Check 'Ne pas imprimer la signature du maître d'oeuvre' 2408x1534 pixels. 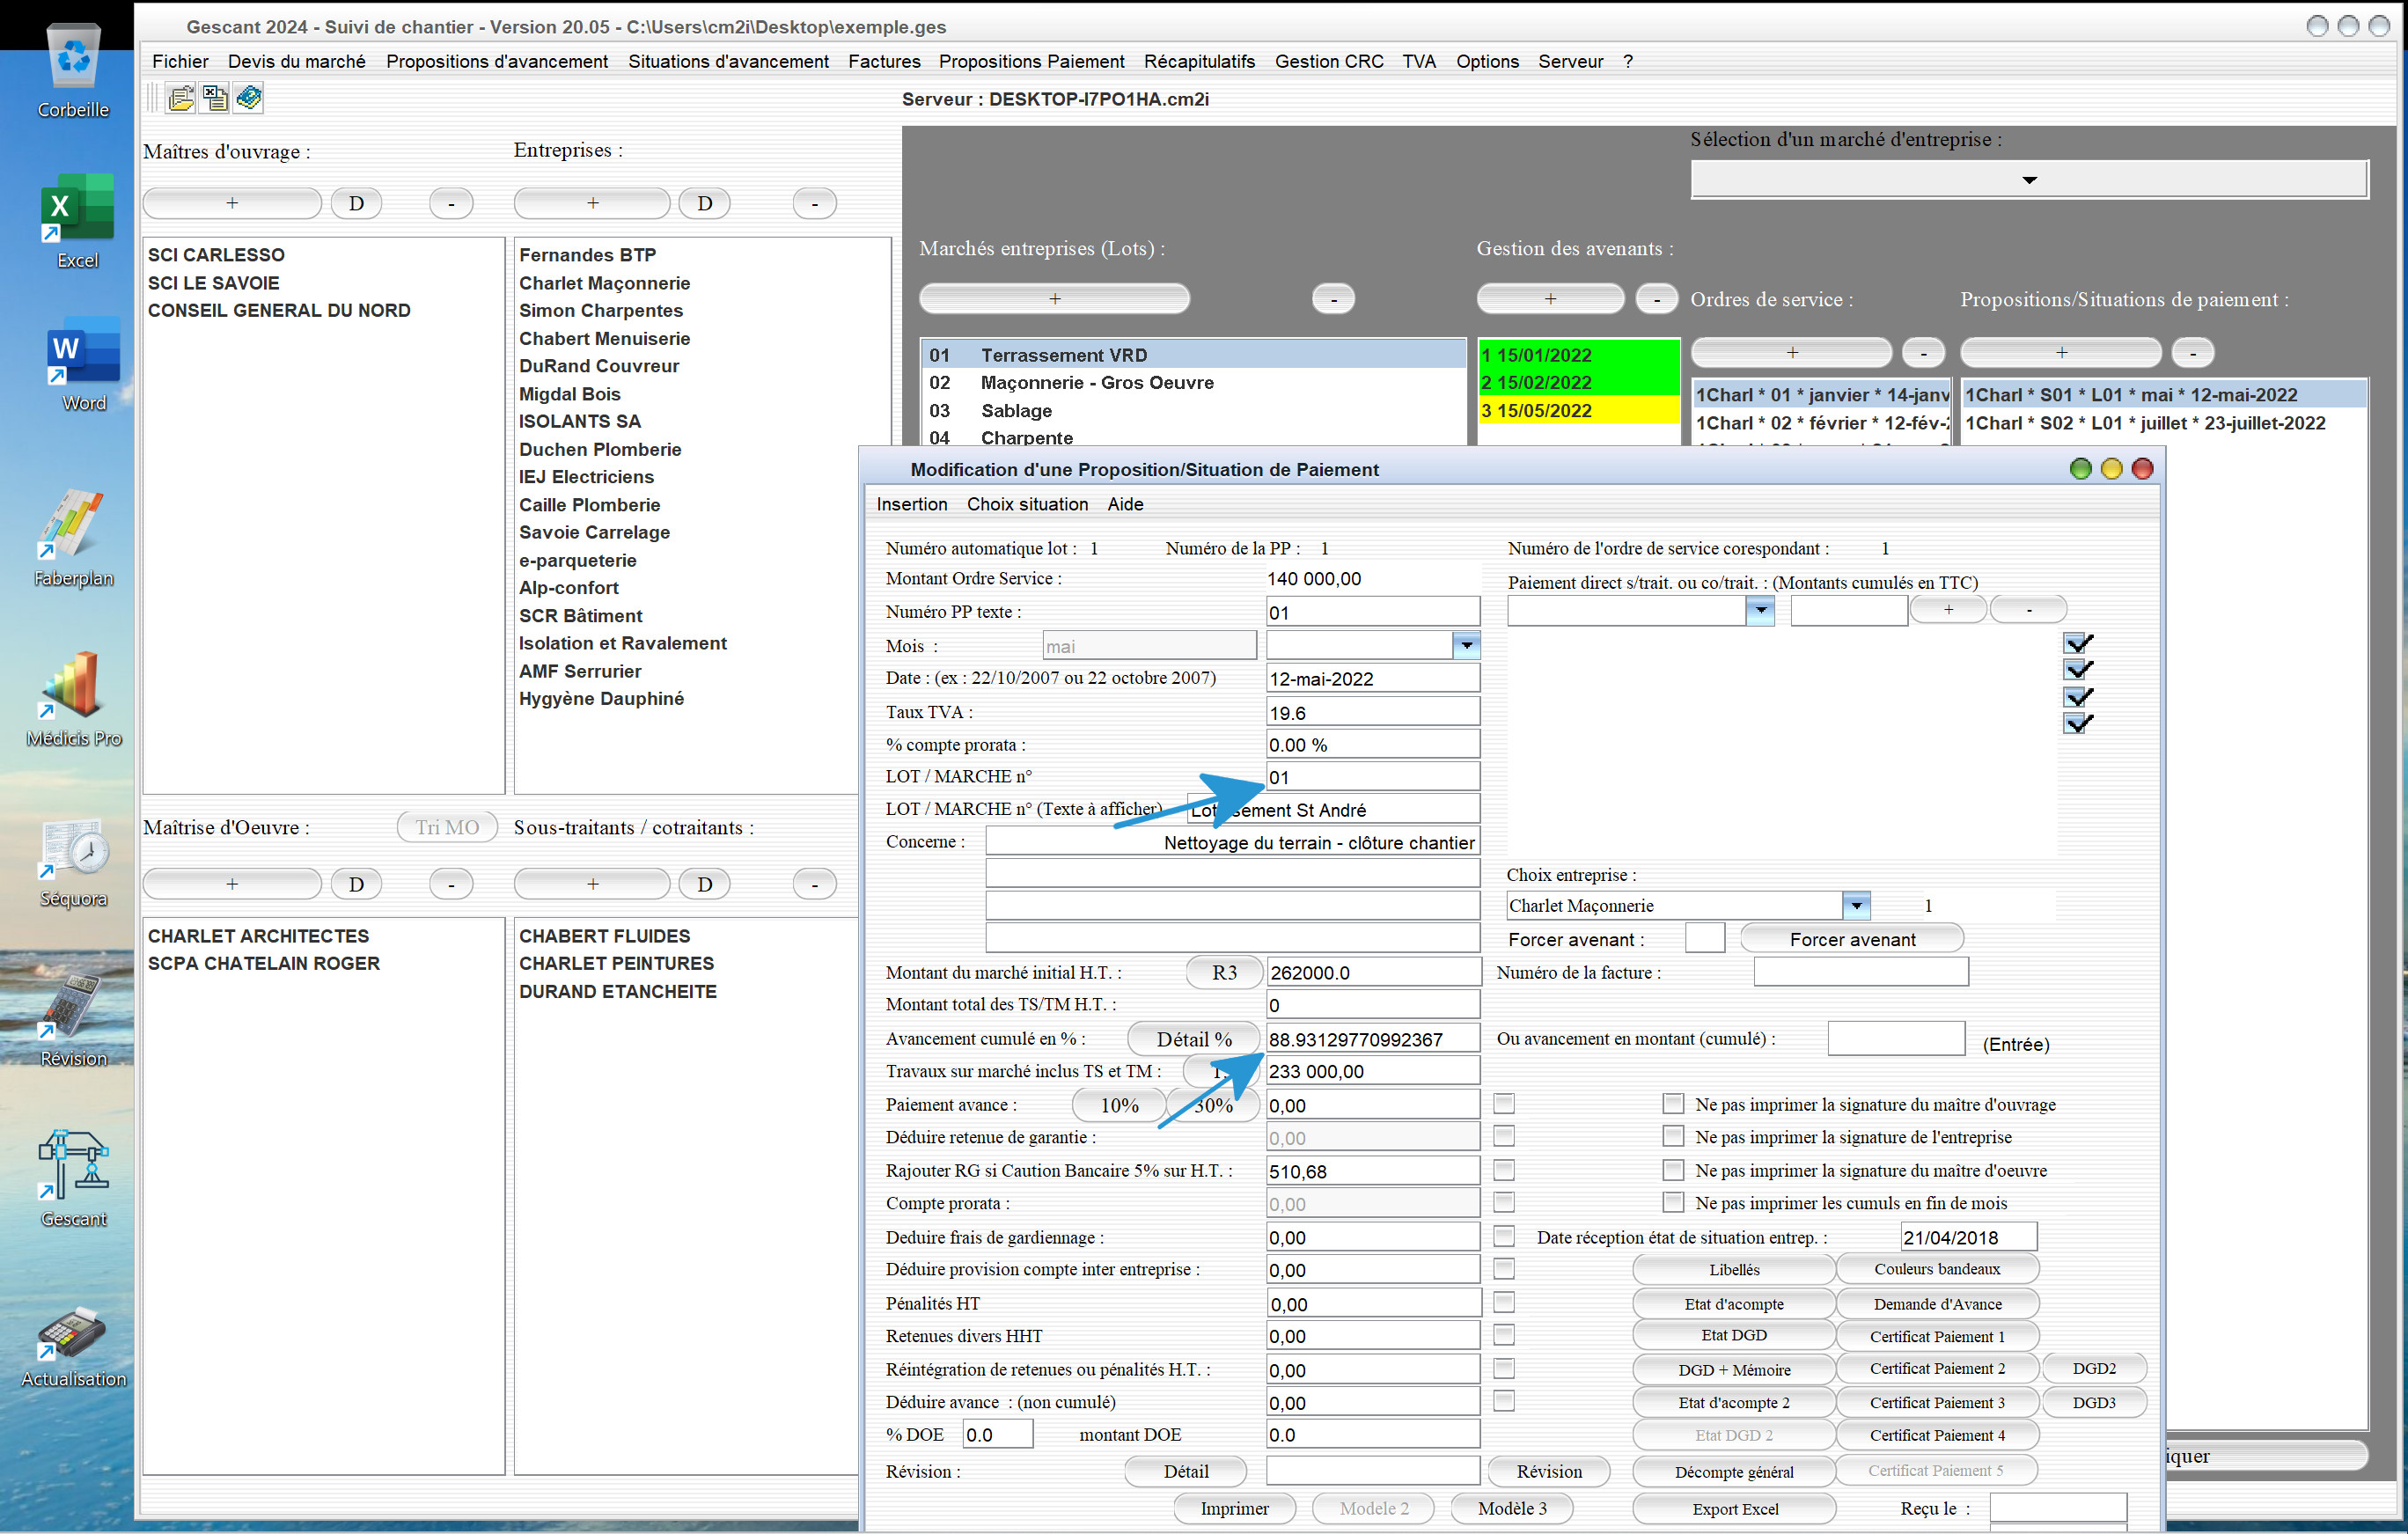point(1672,1169)
